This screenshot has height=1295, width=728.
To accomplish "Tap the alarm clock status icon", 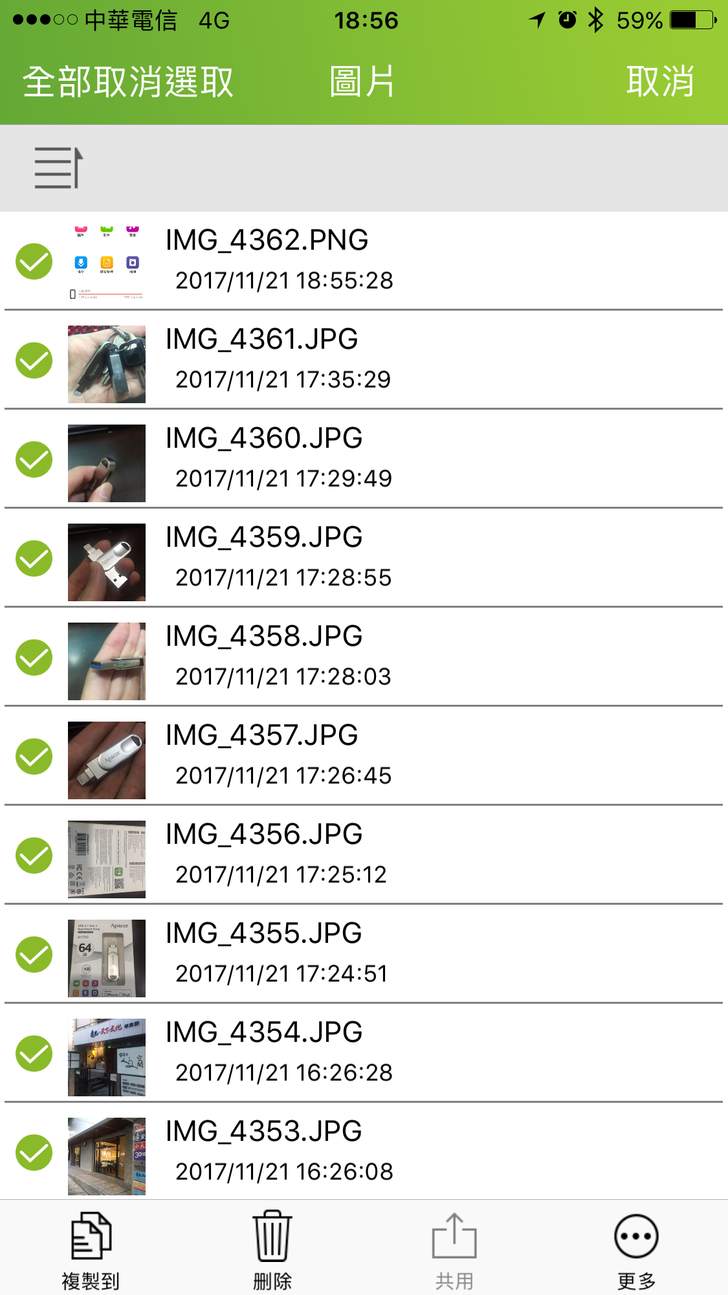I will coord(567,20).
